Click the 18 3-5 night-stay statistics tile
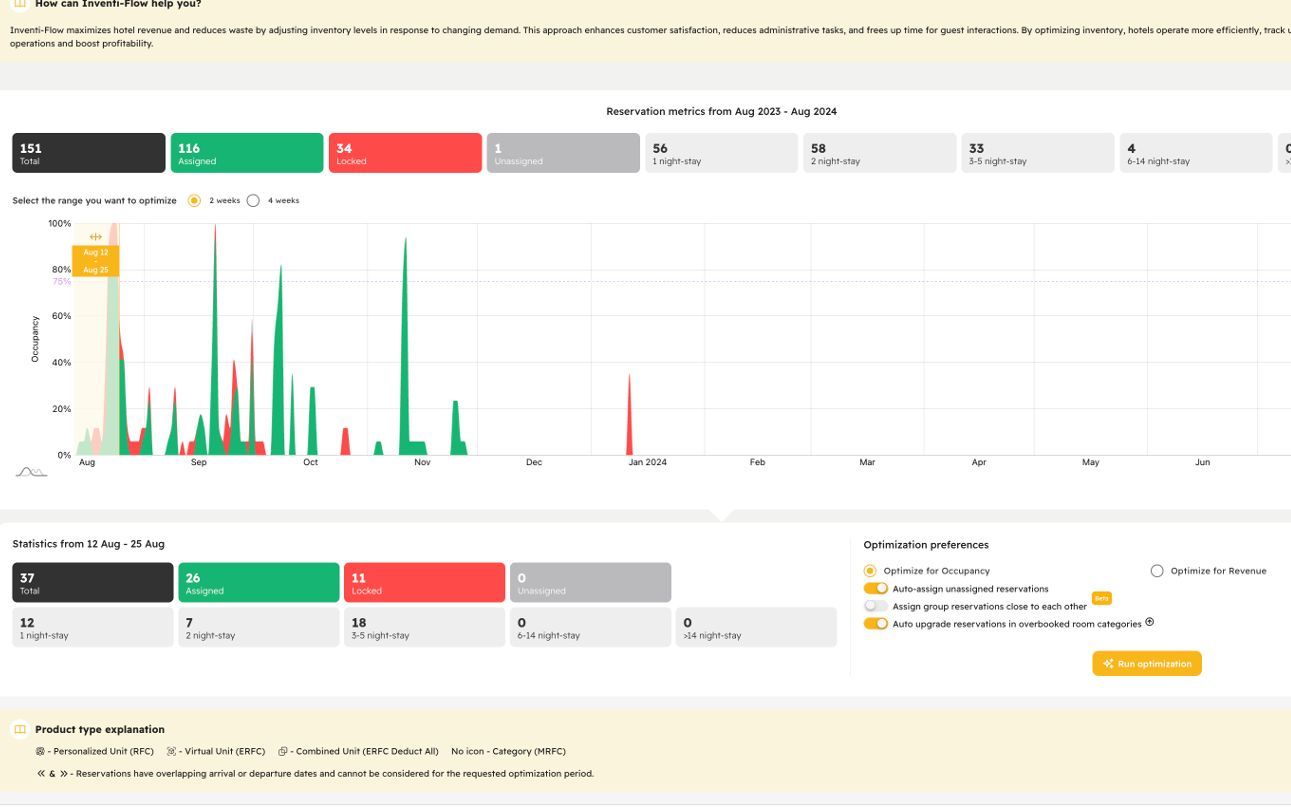This screenshot has width=1291, height=807. (x=425, y=627)
